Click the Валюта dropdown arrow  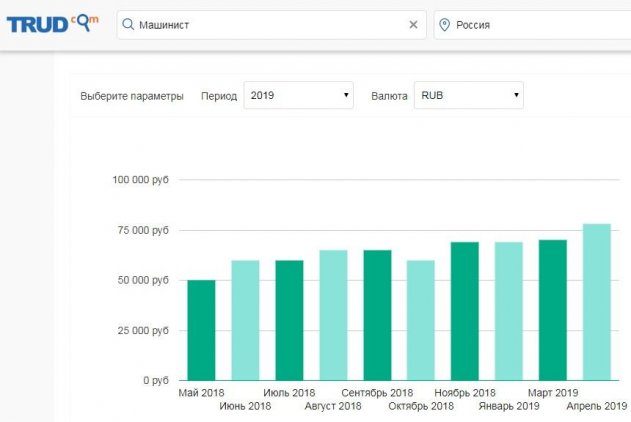pyautogui.click(x=516, y=96)
